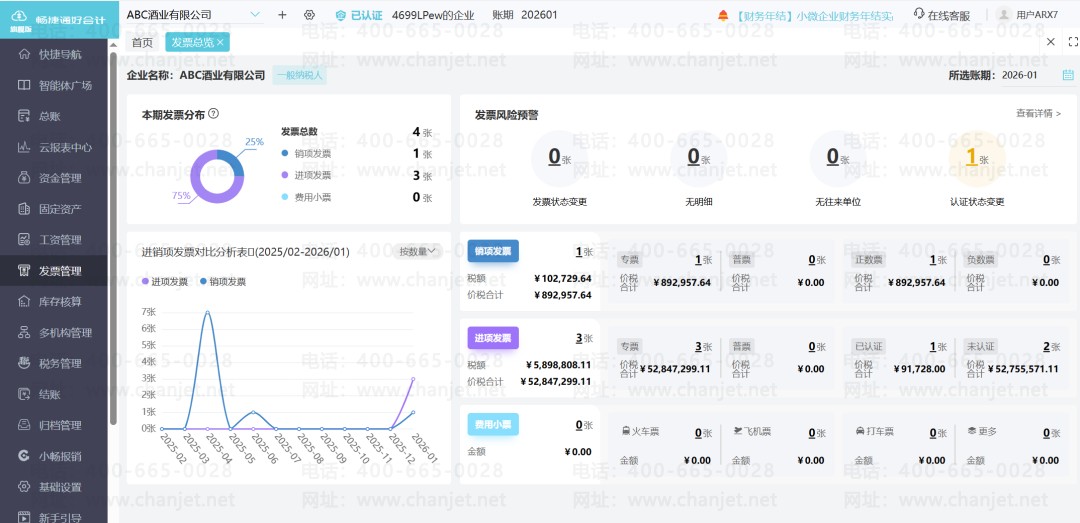1080x523 pixels.
Task: Click the 进项发票 purple button
Action: pos(492,338)
